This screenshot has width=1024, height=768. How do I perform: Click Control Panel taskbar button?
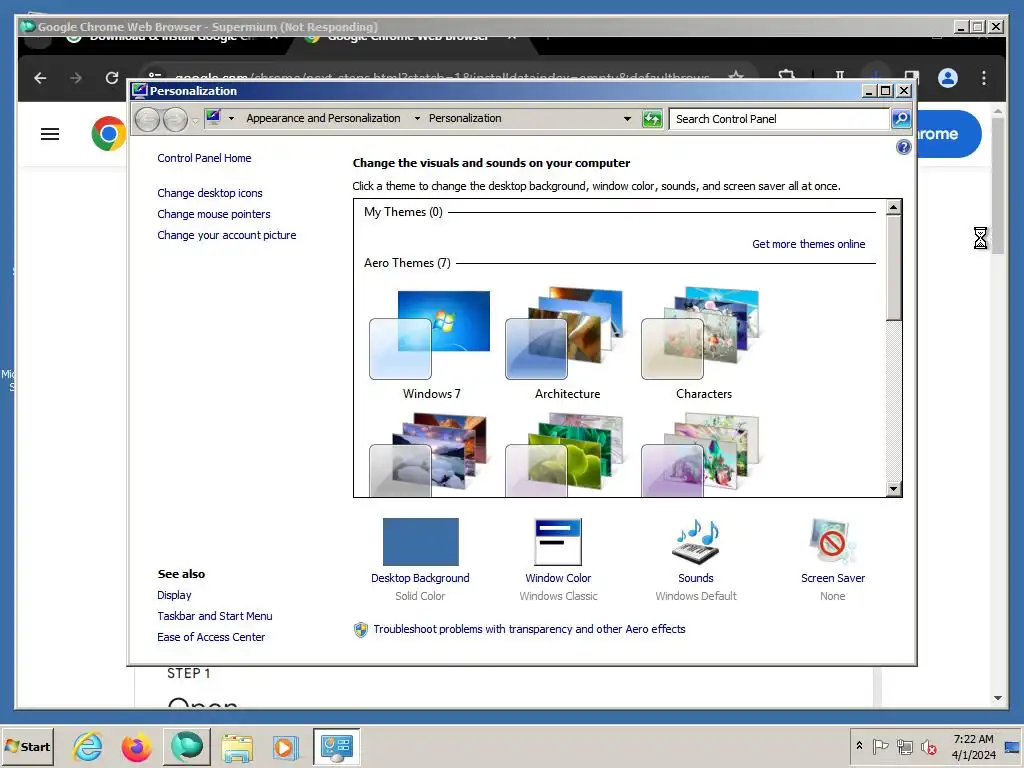click(x=336, y=746)
